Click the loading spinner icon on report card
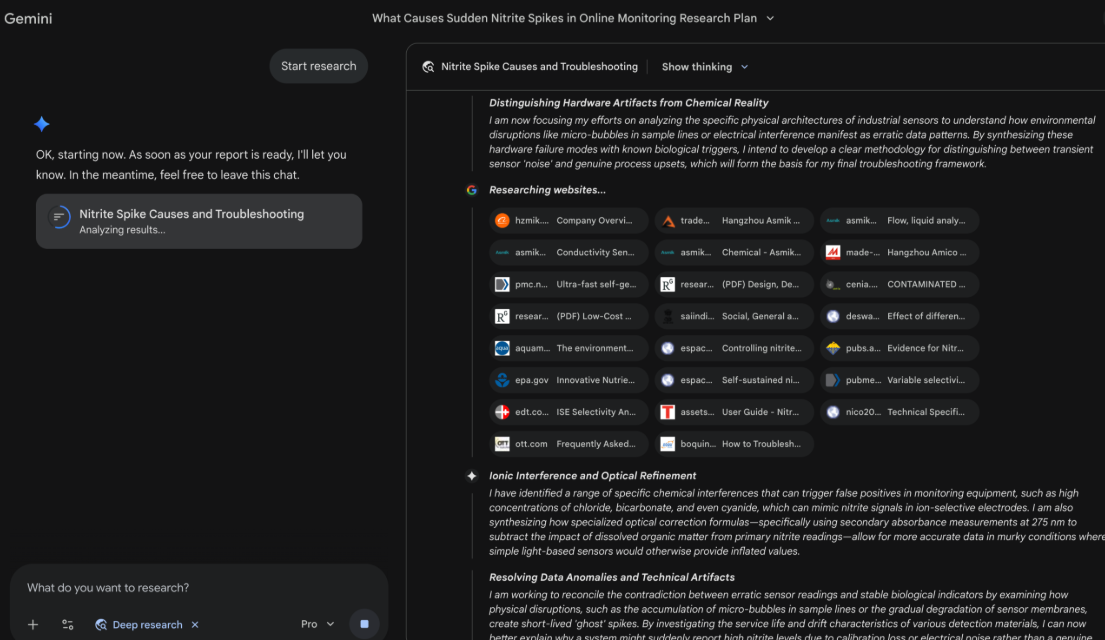This screenshot has width=1105, height=640. pos(59,217)
